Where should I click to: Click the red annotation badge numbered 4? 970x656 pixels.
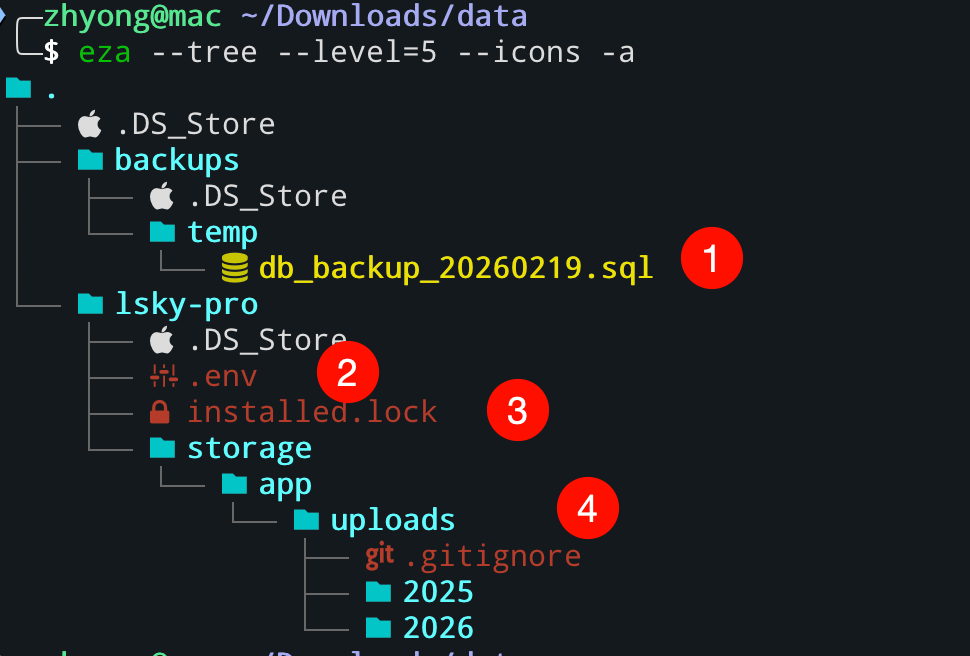click(x=588, y=508)
